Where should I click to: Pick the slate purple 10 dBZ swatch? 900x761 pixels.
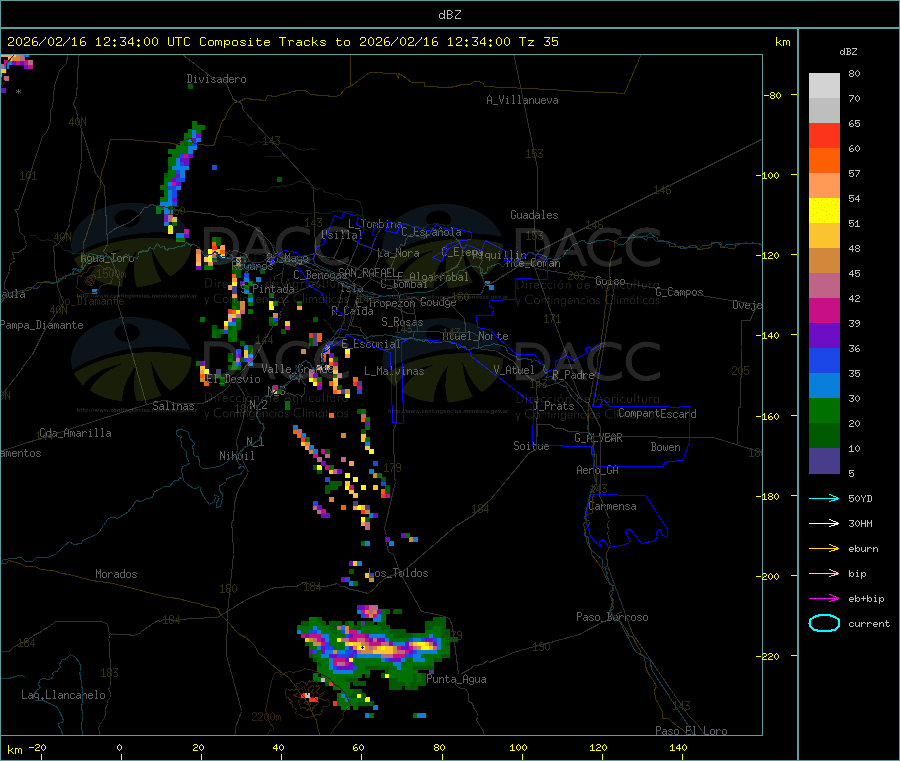(x=824, y=461)
